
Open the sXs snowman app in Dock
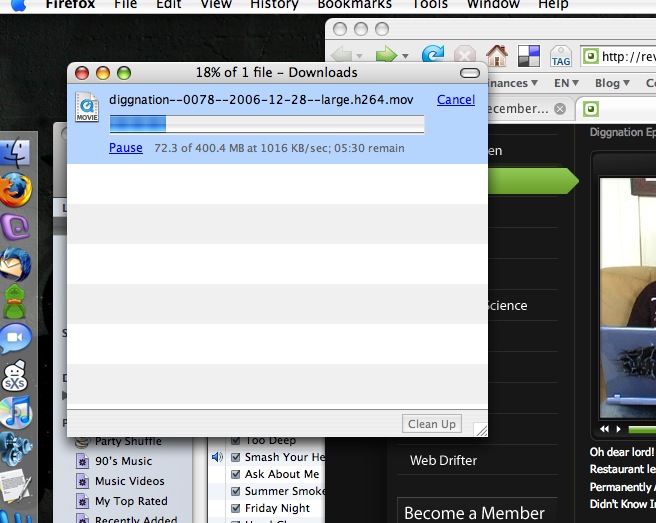[15, 375]
